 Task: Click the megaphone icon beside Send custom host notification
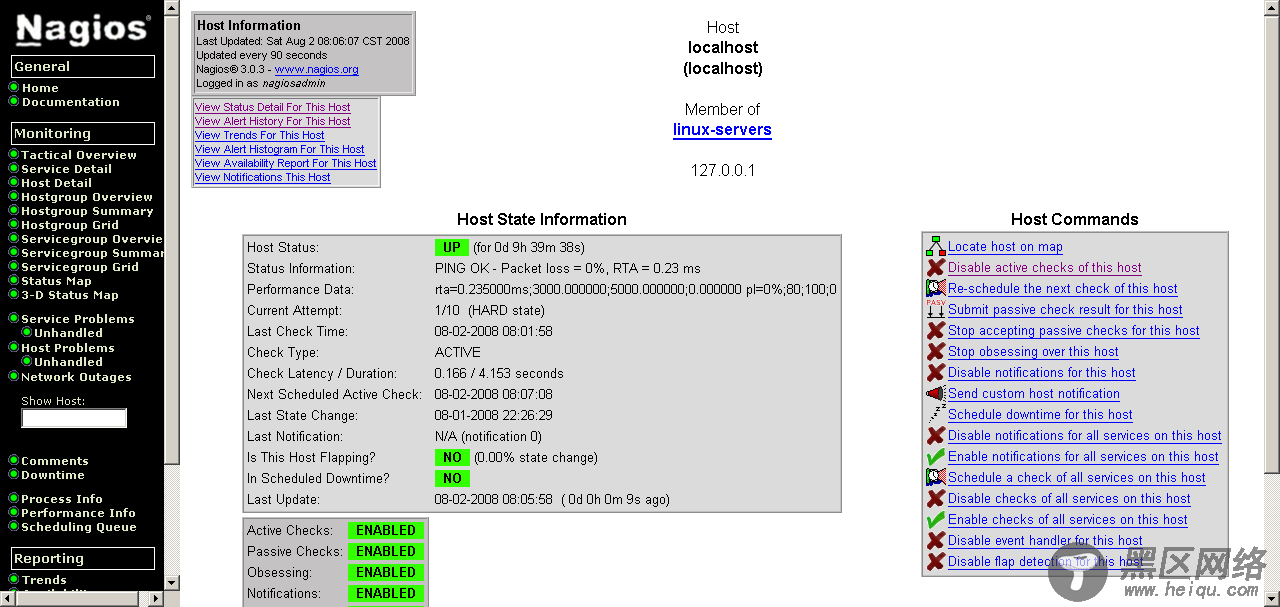935,393
